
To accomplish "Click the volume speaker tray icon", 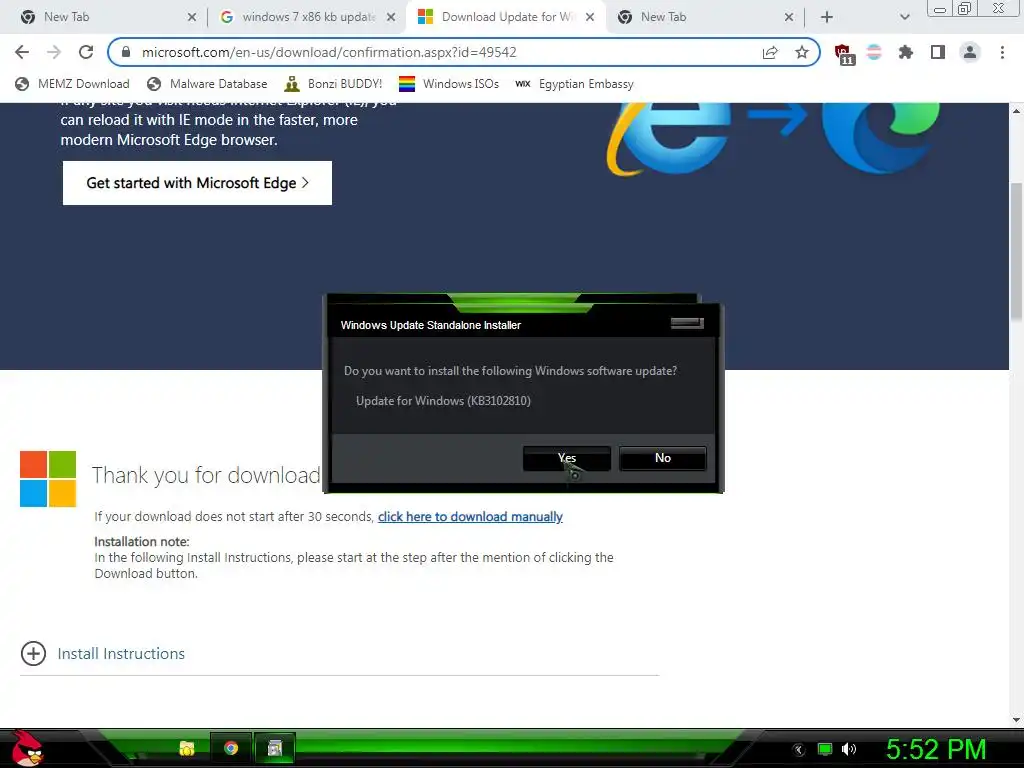I will tap(848, 749).
